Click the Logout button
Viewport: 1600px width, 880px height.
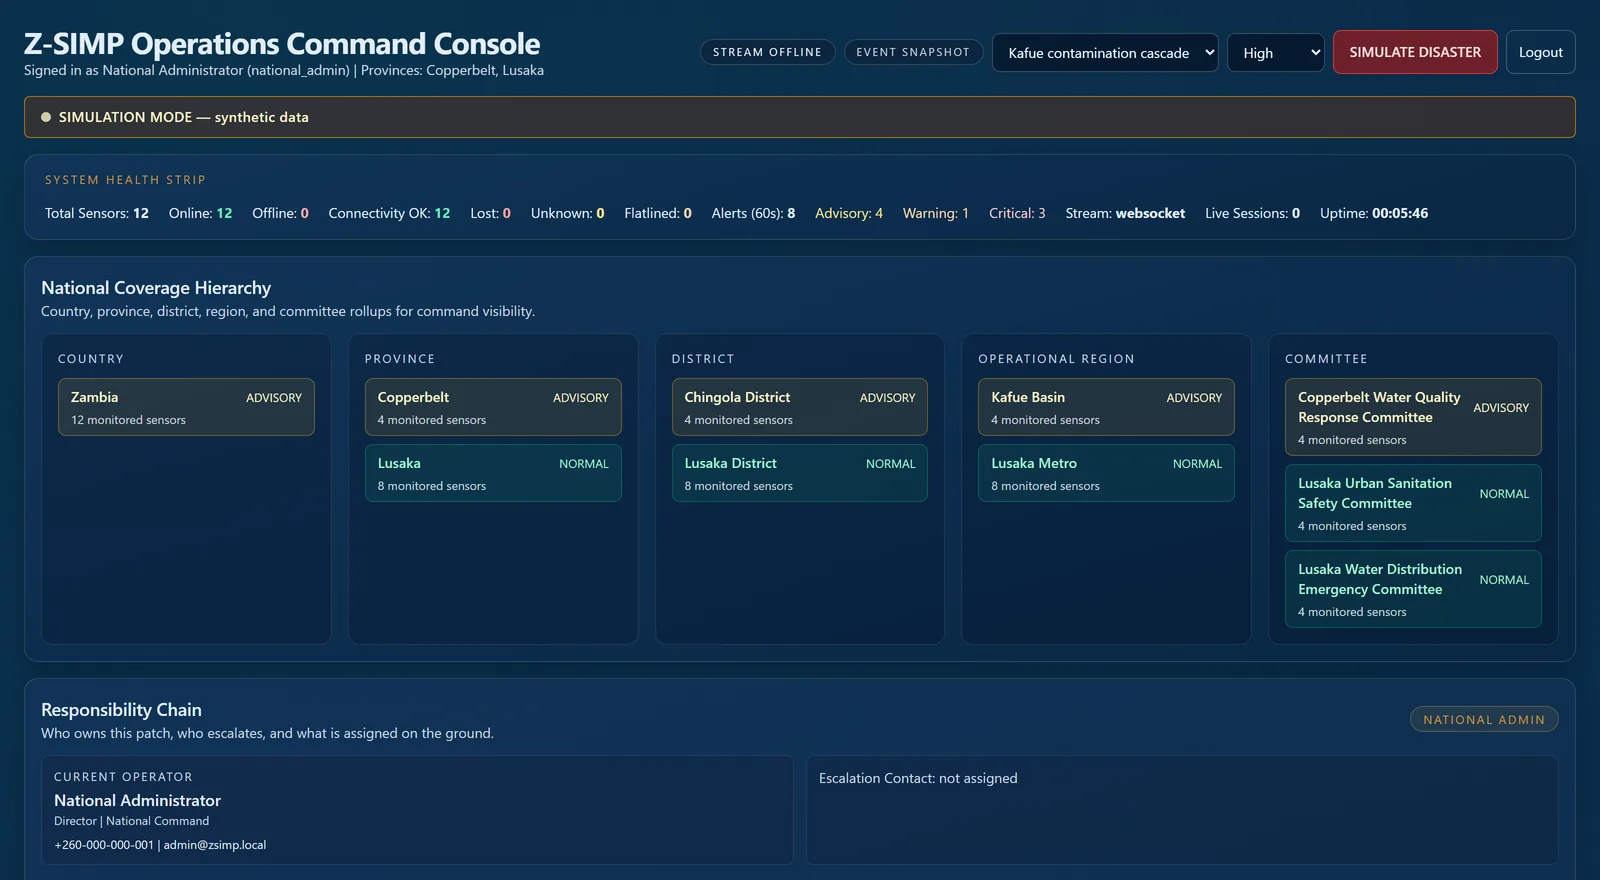click(x=1540, y=52)
